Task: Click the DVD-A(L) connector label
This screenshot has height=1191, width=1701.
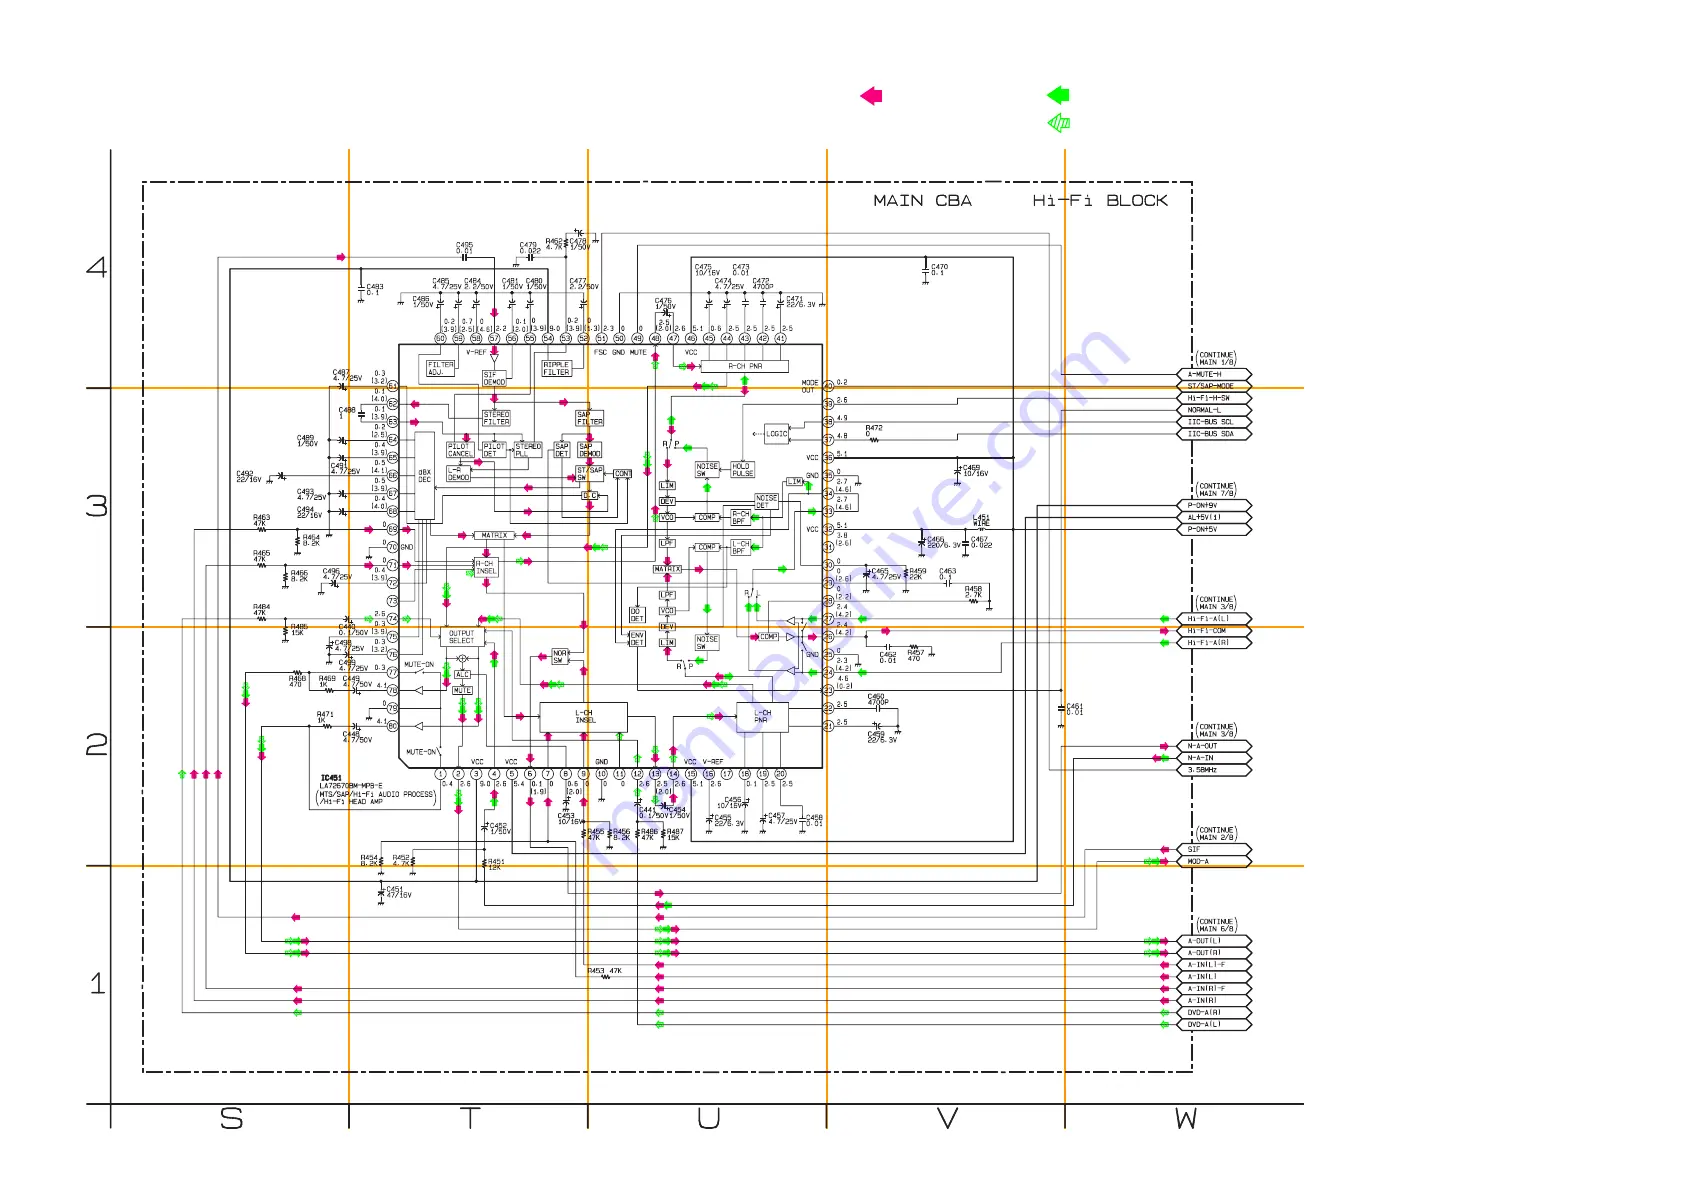Action: click(x=1213, y=1025)
